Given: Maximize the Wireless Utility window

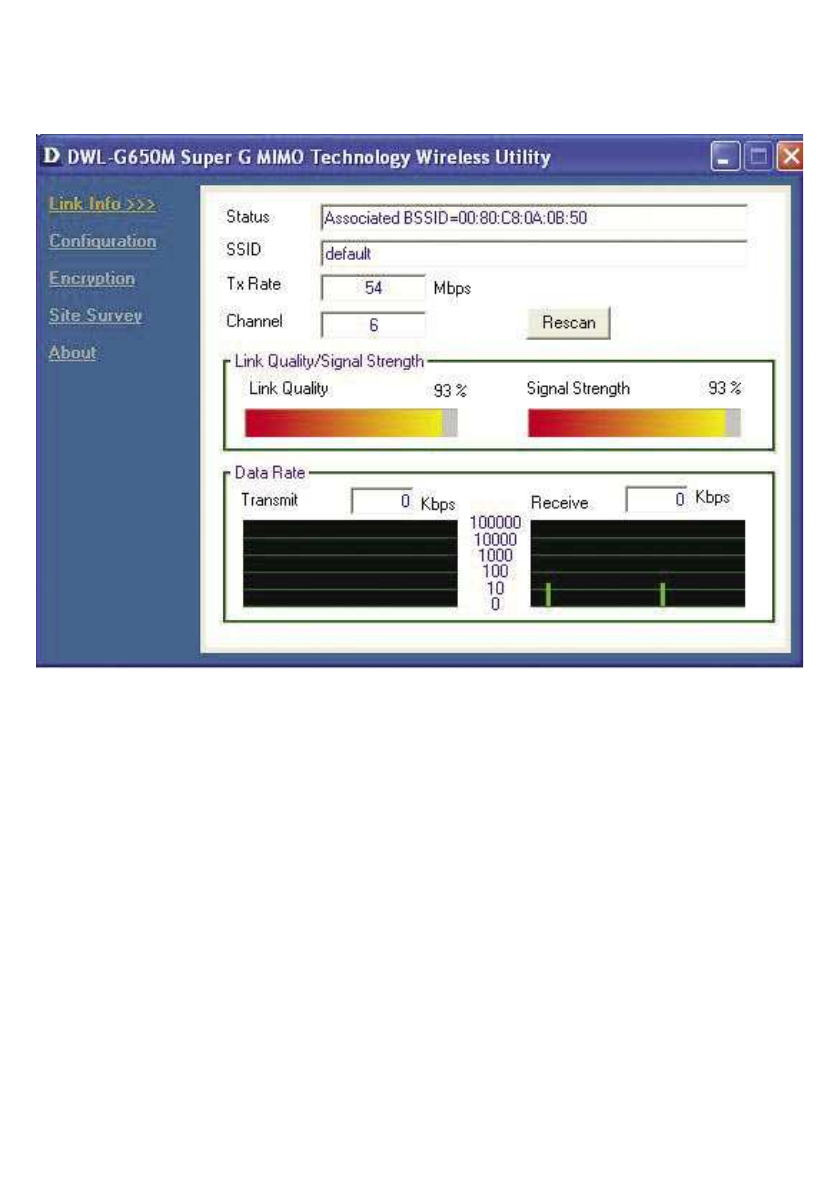Looking at the screenshot, I should point(760,157).
